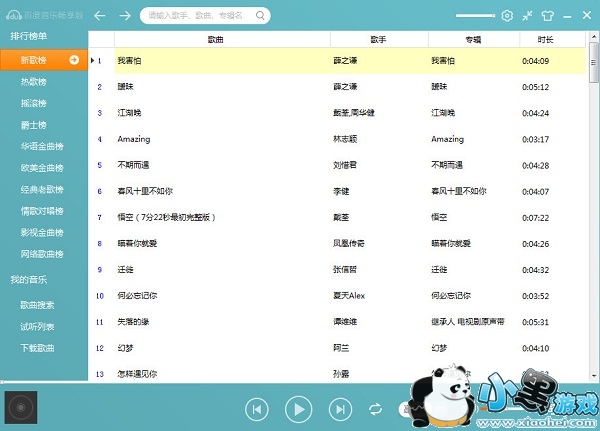Click the 排行榜单 section header
This screenshot has height=431, width=600.
pyautogui.click(x=29, y=36)
